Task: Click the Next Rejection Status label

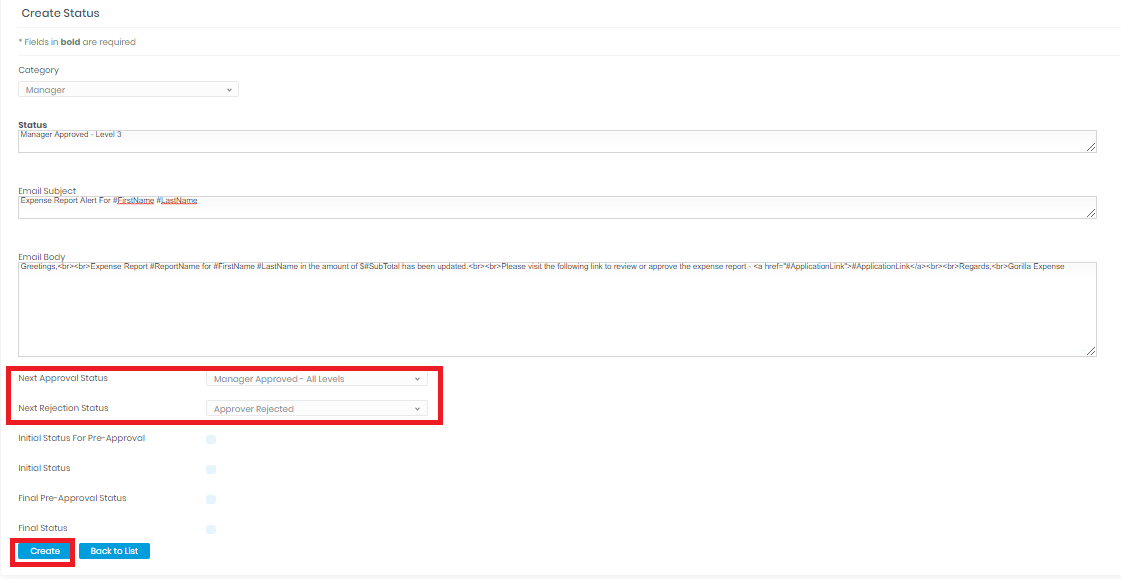Action: [63, 407]
